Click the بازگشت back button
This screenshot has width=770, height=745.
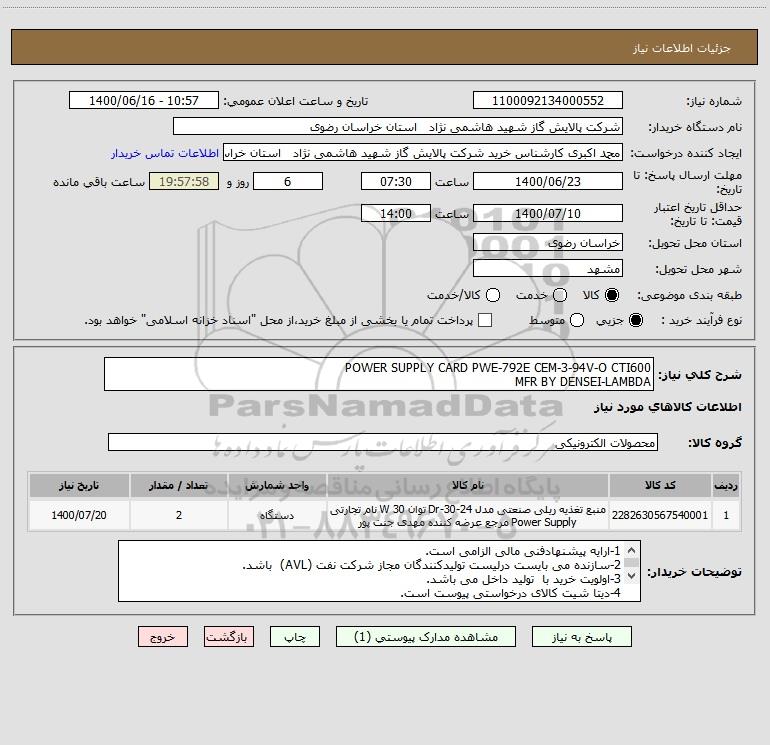[229, 637]
